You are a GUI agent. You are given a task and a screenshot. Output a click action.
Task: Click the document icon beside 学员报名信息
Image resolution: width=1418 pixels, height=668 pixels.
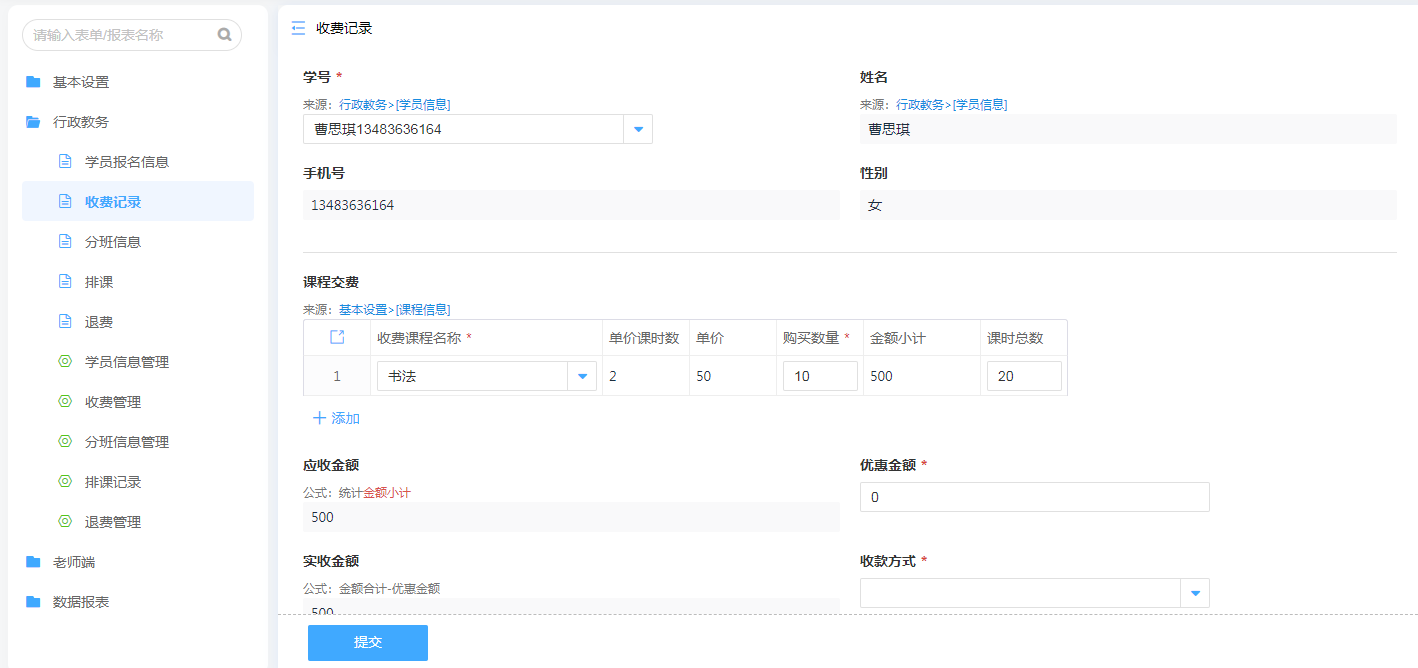tap(65, 162)
